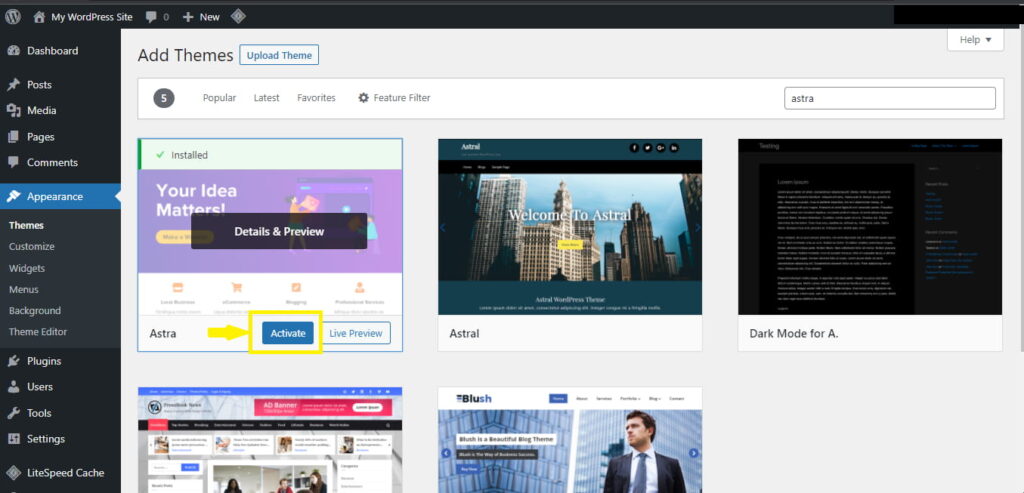The height and width of the screenshot is (493, 1024).
Task: Click the Posts pin icon
Action: [13, 85]
